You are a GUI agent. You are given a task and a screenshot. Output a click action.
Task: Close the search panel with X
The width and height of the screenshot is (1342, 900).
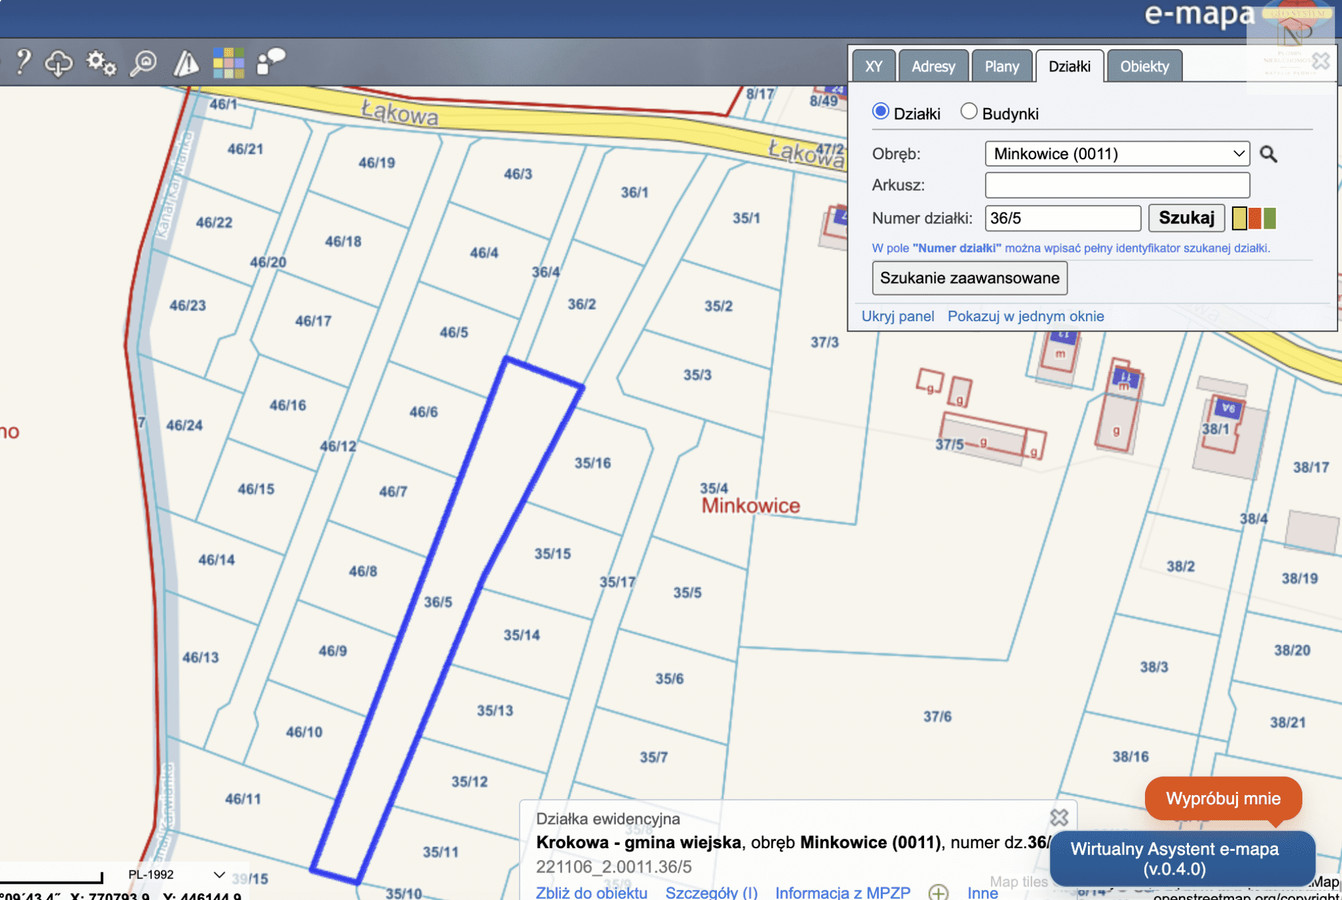click(x=1321, y=61)
